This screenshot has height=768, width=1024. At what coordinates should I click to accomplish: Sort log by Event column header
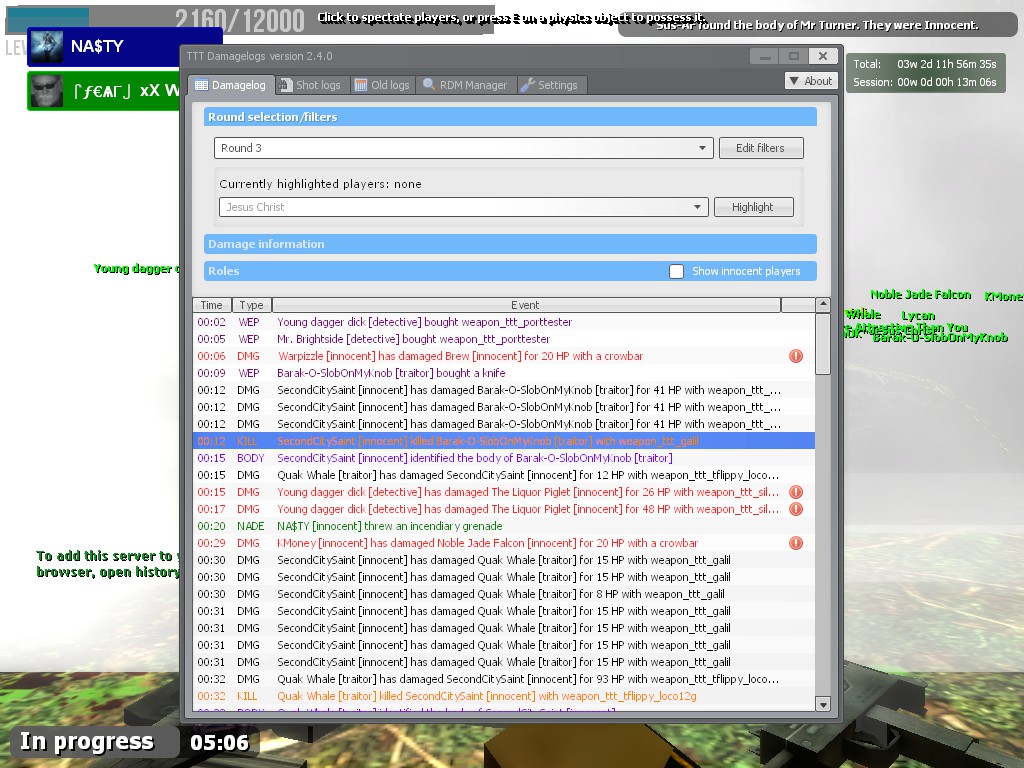click(x=526, y=305)
